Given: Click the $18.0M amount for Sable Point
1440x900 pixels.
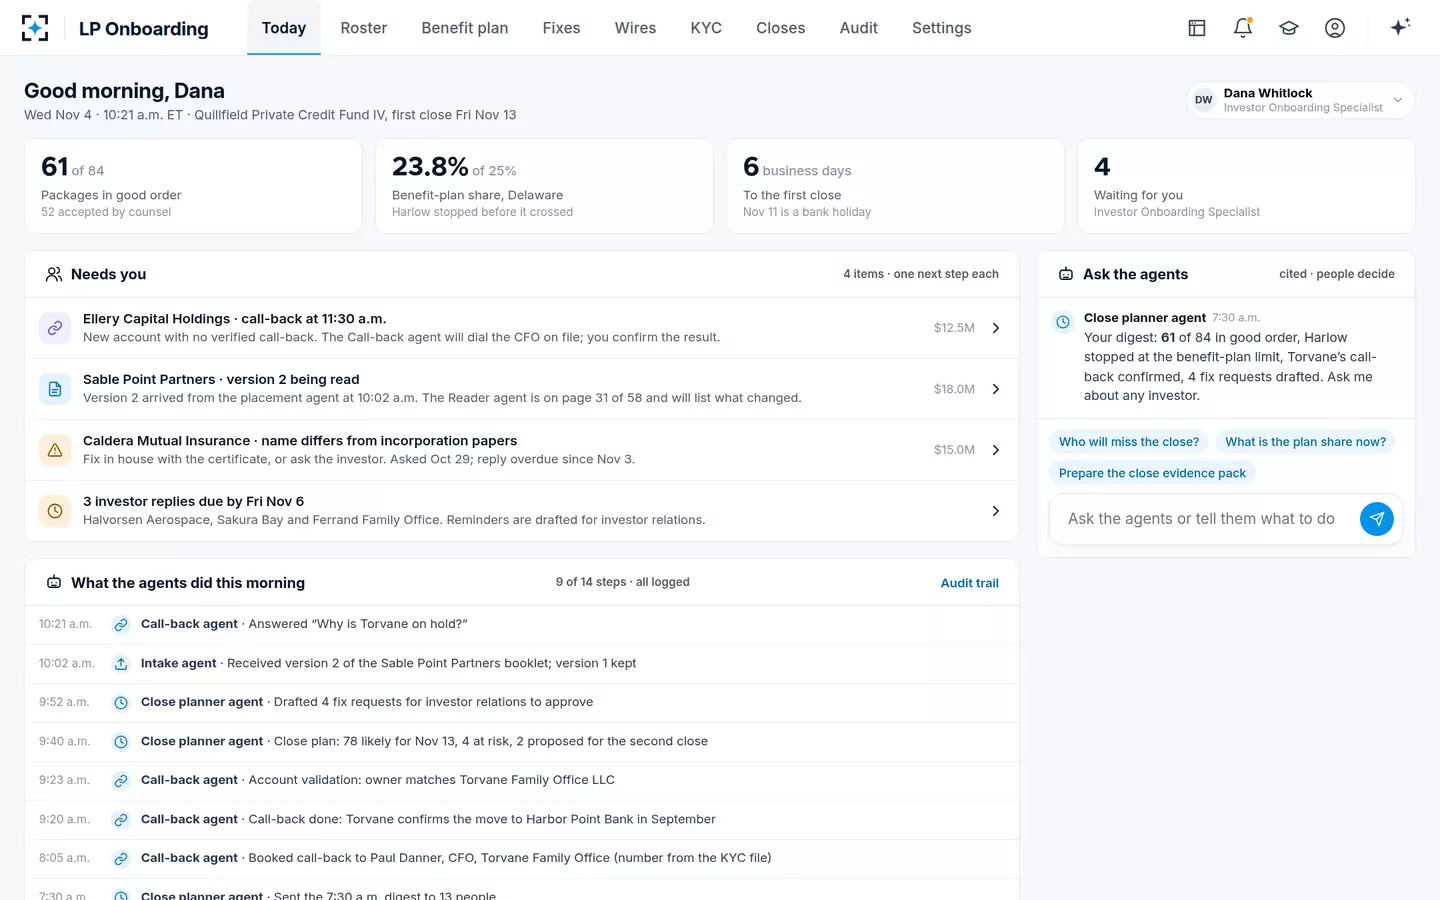Looking at the screenshot, I should 954,389.
